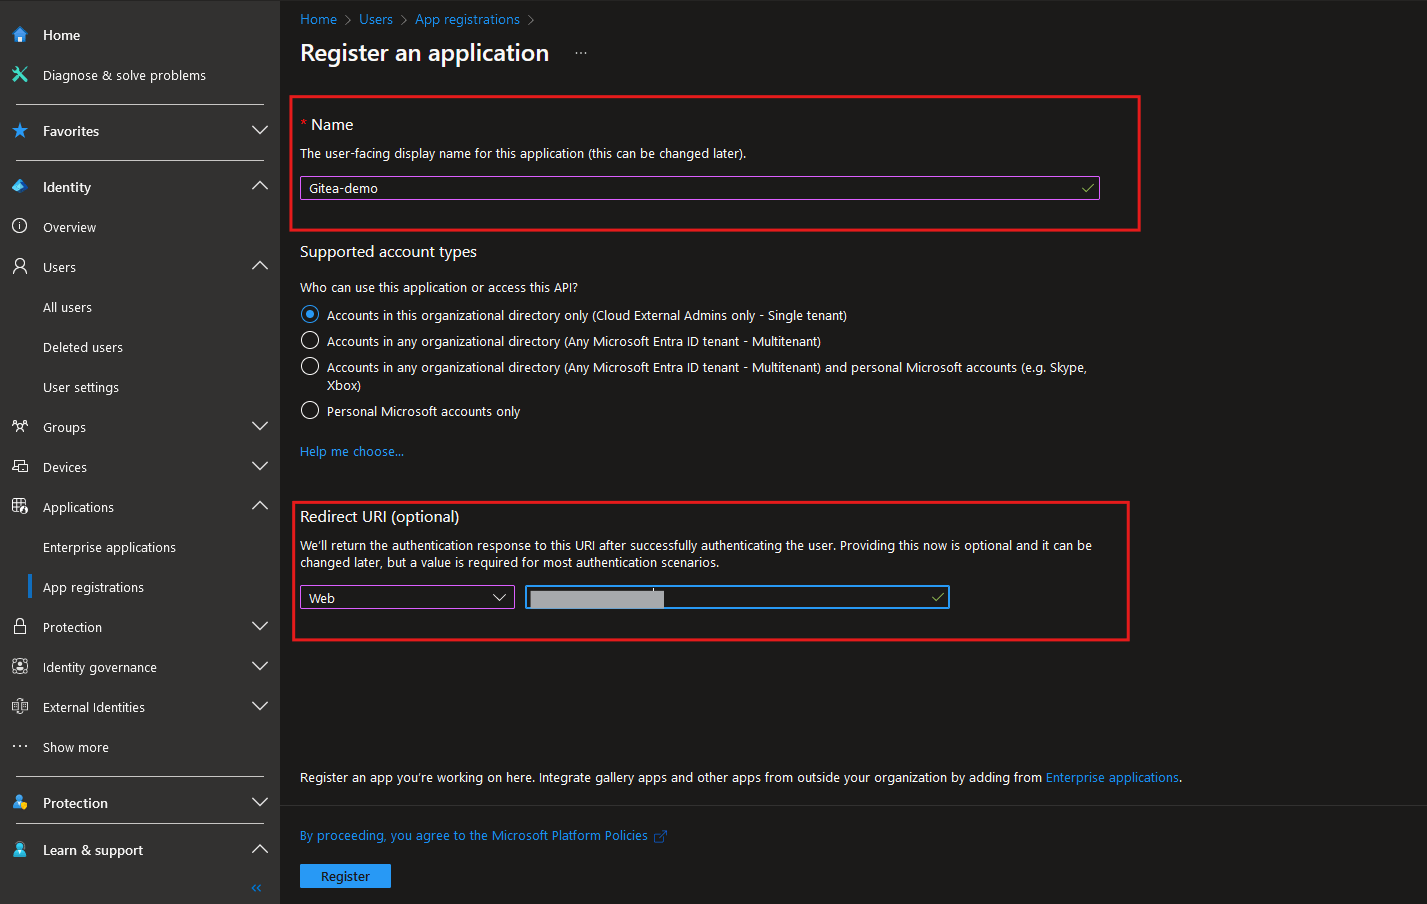Click Home breadcrumb link
This screenshot has width=1427, height=904.
click(318, 19)
